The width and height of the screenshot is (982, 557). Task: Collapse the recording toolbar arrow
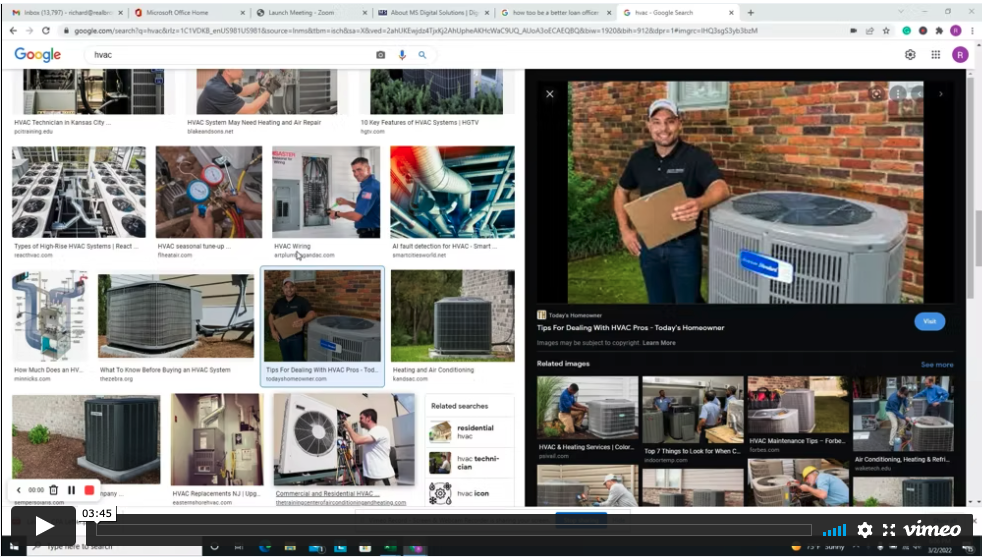18,490
